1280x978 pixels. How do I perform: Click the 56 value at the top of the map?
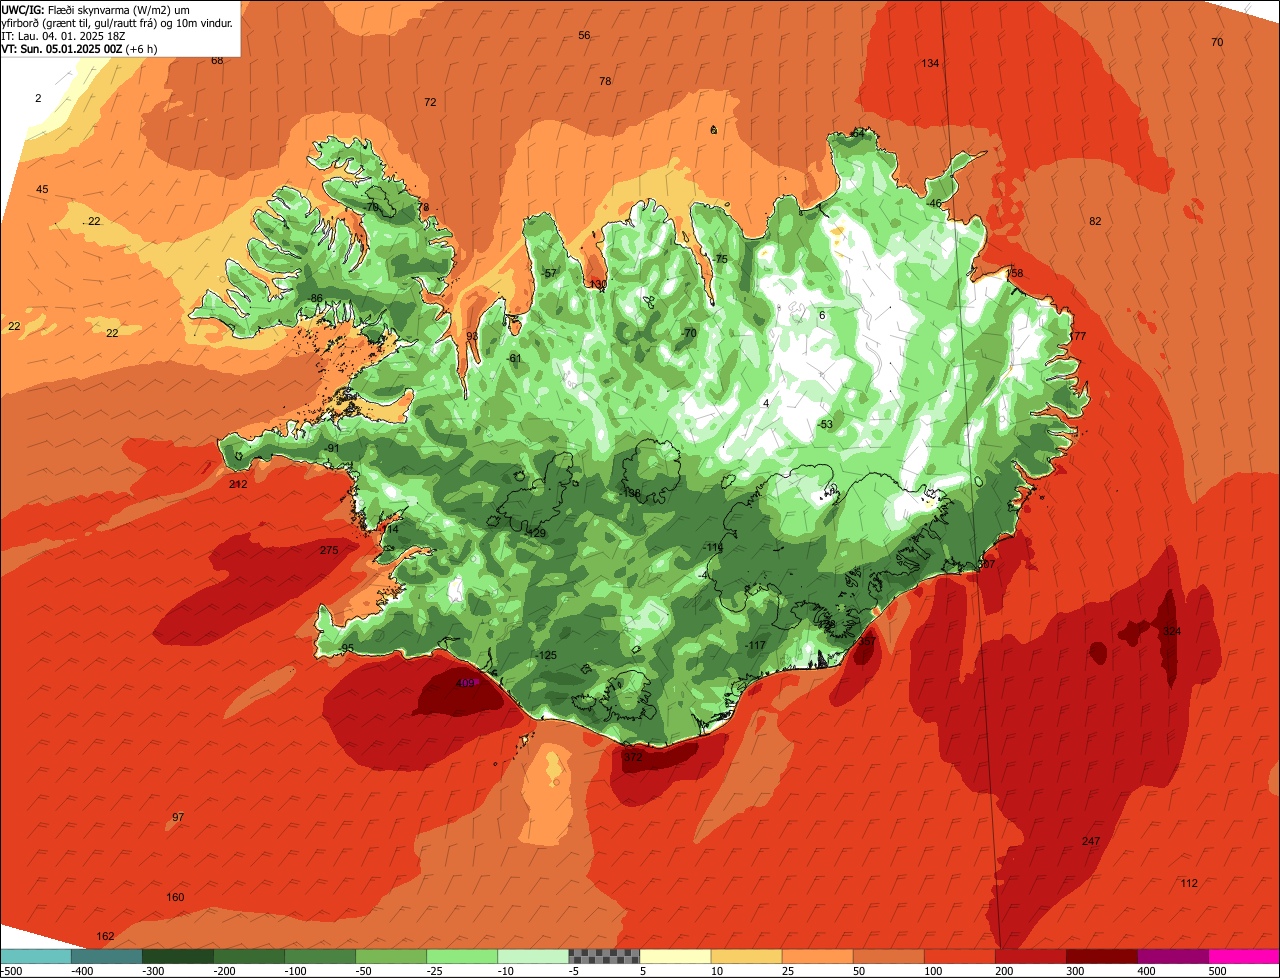tap(584, 35)
